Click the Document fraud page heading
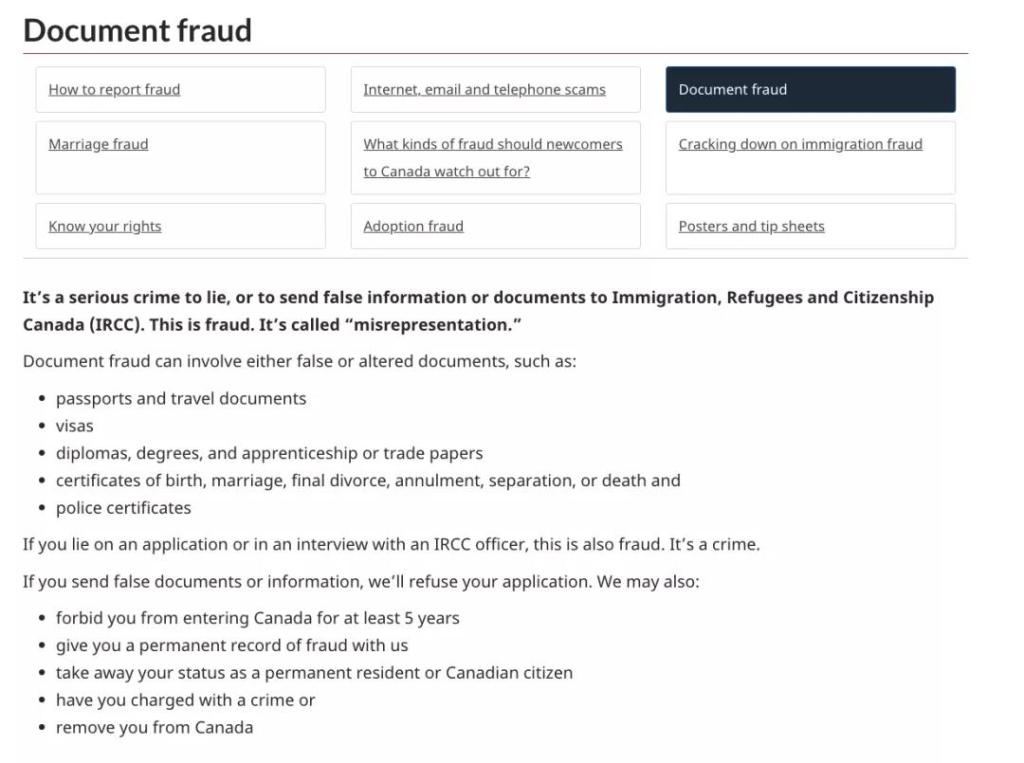This screenshot has height=763, width=1024. (x=137, y=30)
